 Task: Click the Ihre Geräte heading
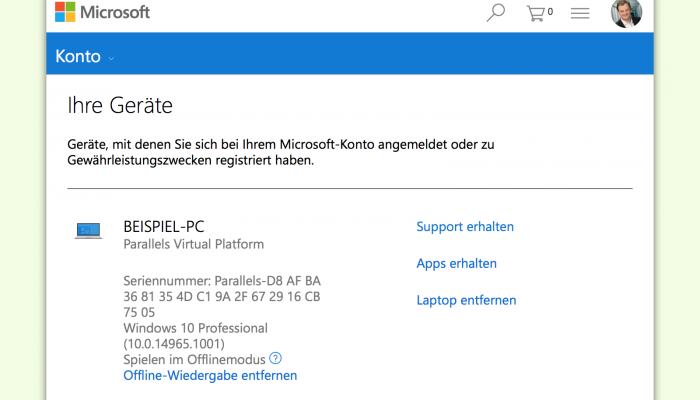120,106
